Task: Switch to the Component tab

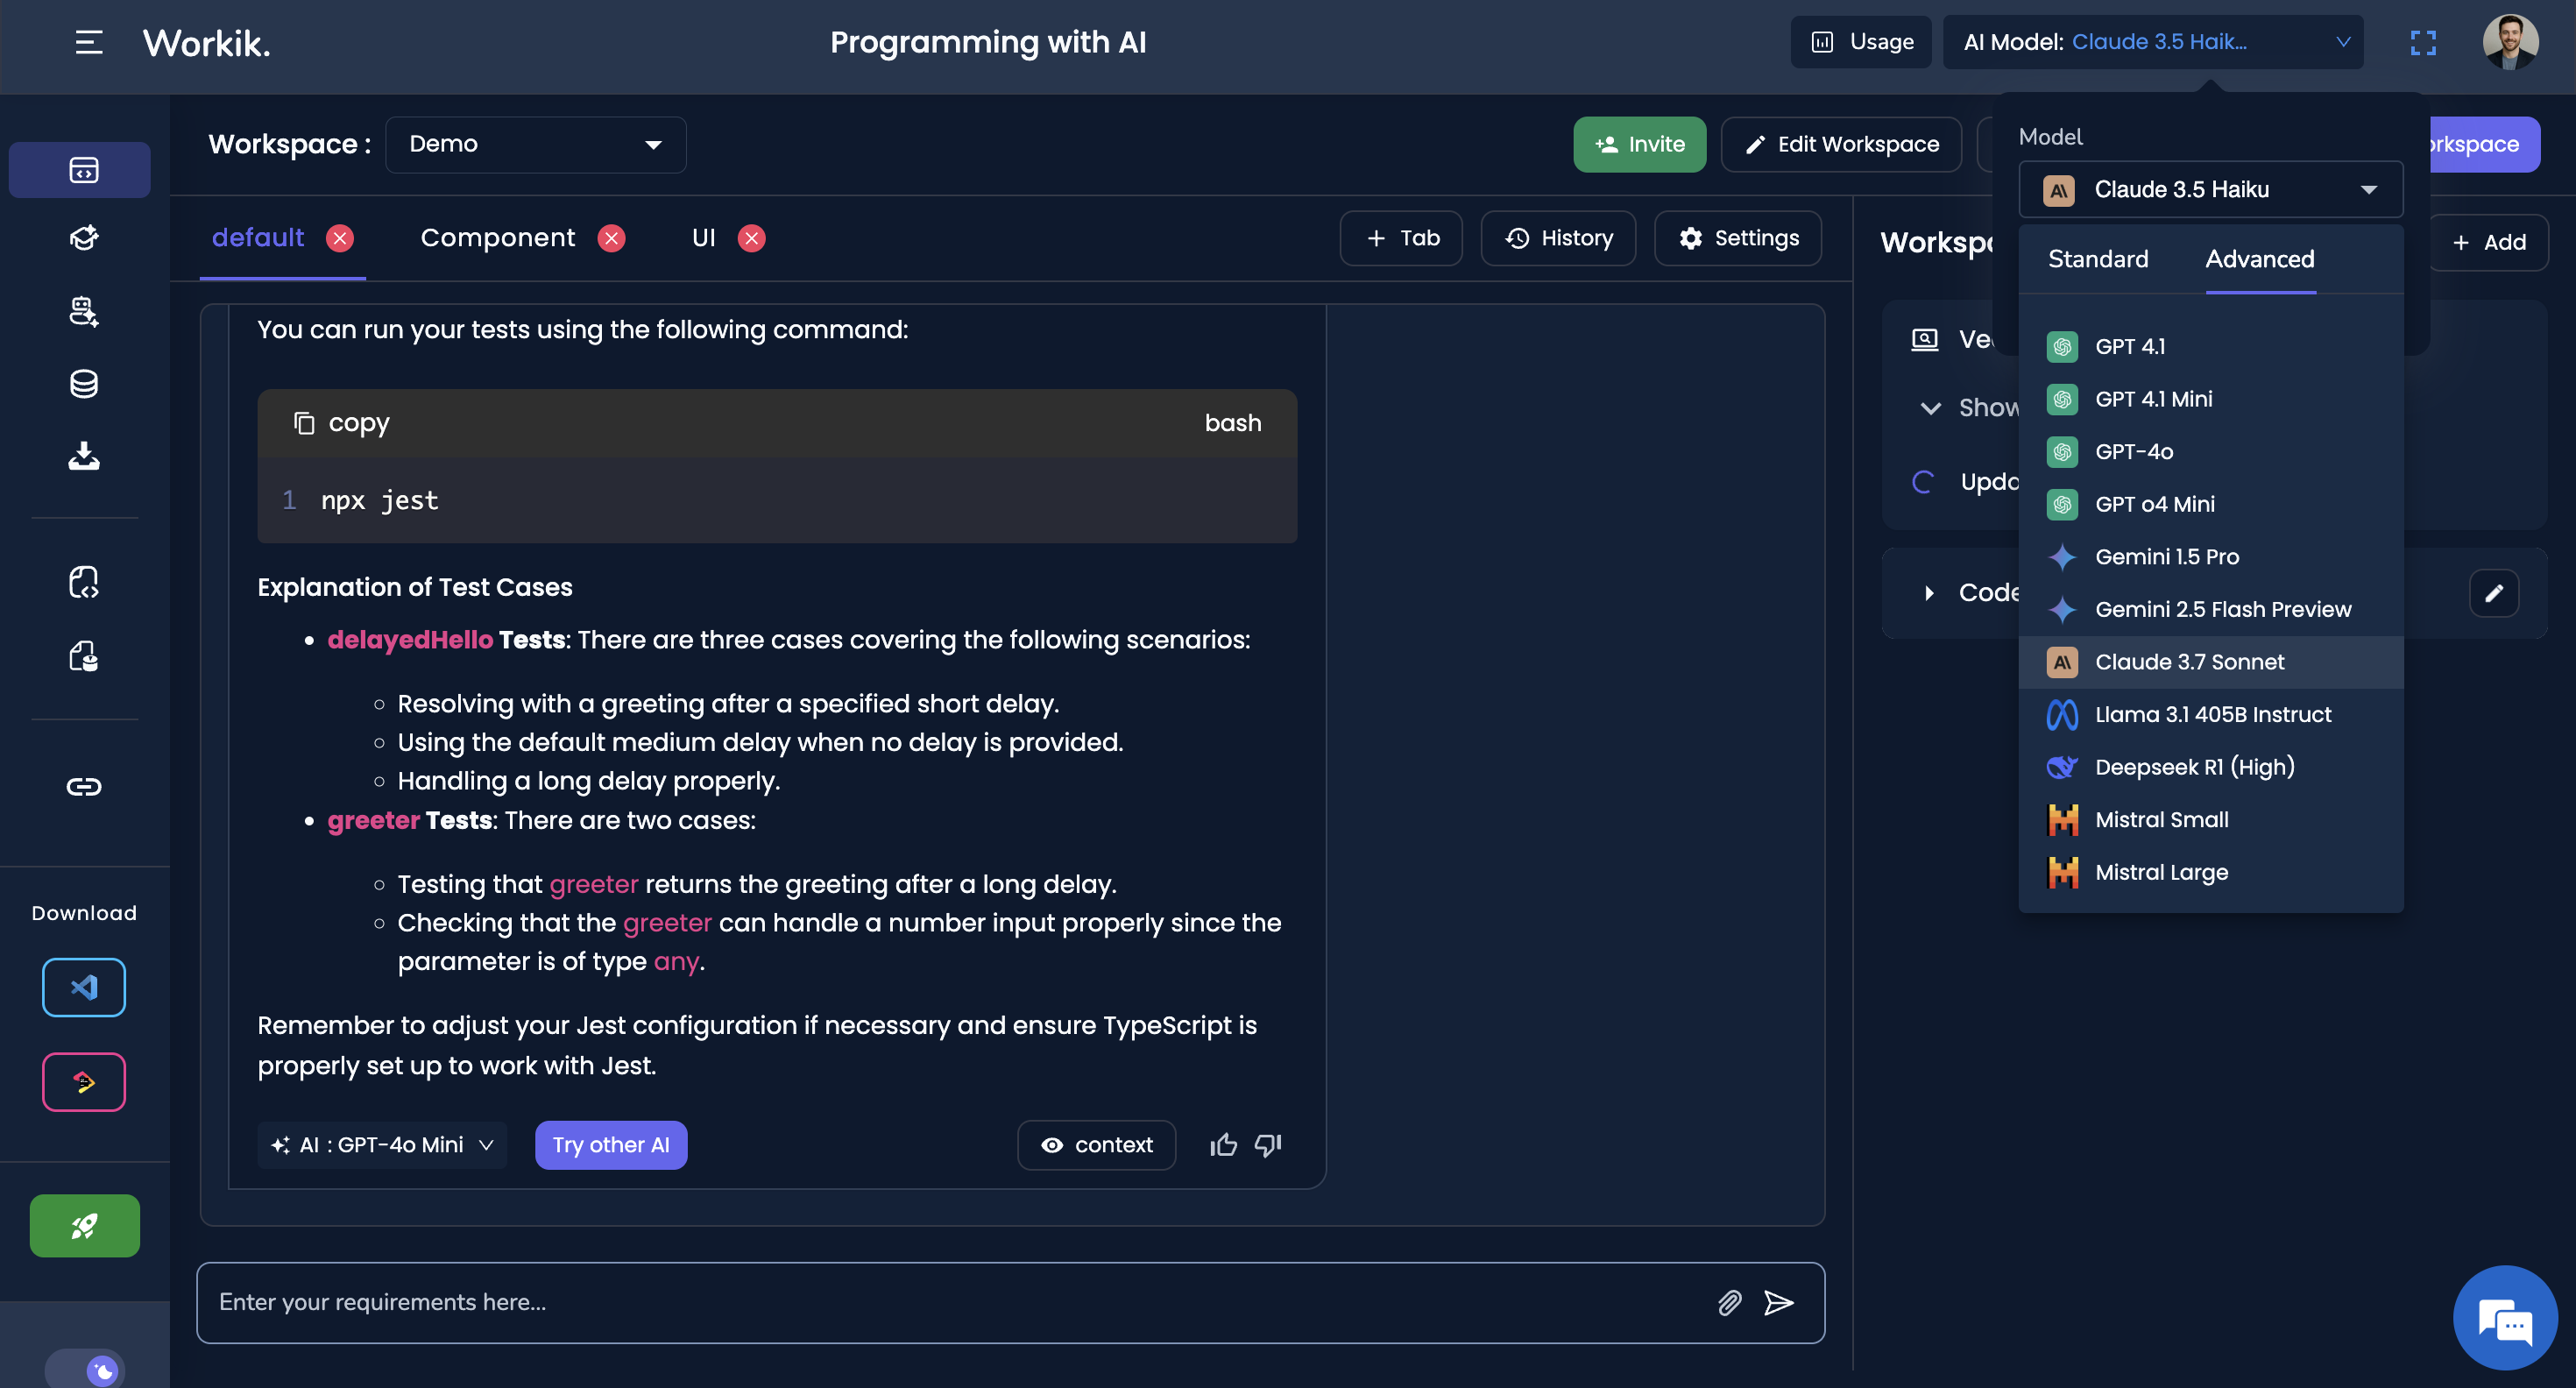Action: 498,238
